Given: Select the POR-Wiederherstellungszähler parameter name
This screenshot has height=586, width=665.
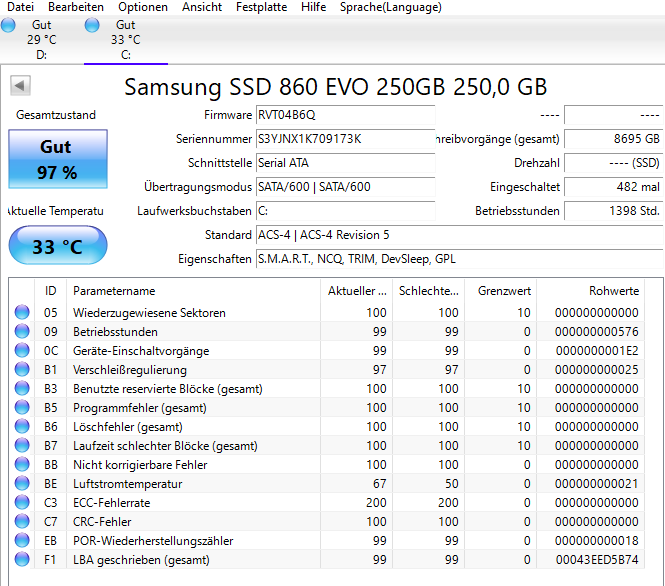Looking at the screenshot, I should coord(153,541).
